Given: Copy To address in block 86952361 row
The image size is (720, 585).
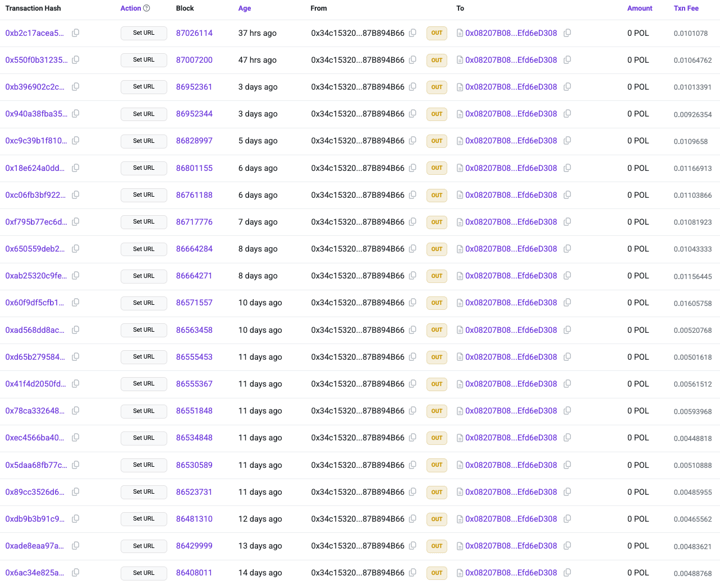Looking at the screenshot, I should coord(567,87).
